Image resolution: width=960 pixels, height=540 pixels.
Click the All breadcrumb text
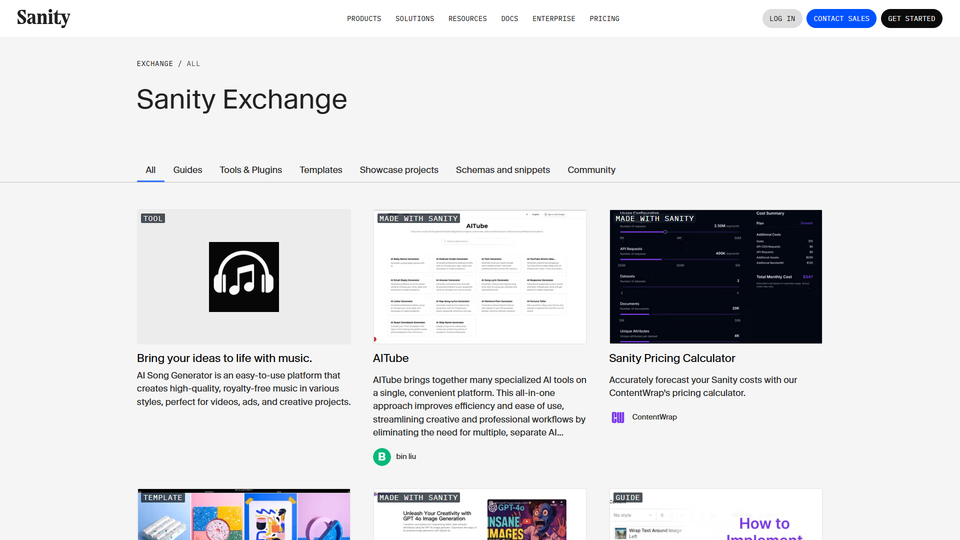pyautogui.click(x=193, y=64)
